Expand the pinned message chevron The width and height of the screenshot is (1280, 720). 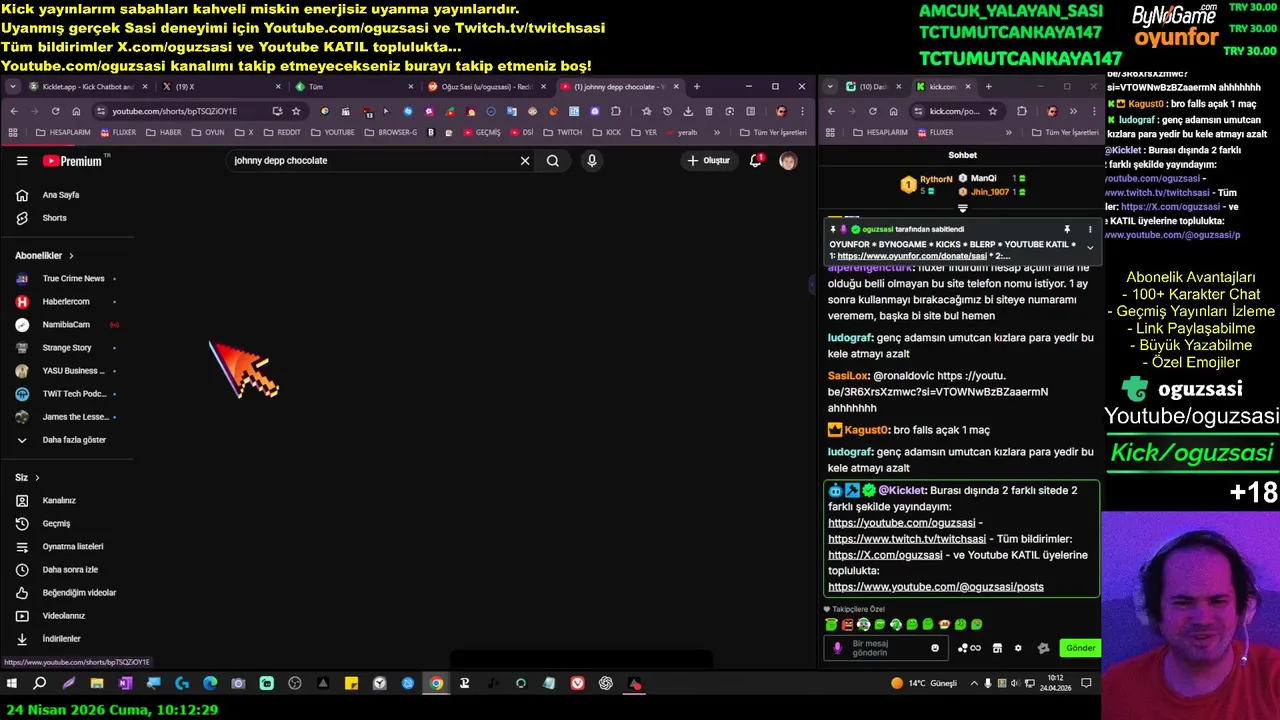(x=1090, y=247)
